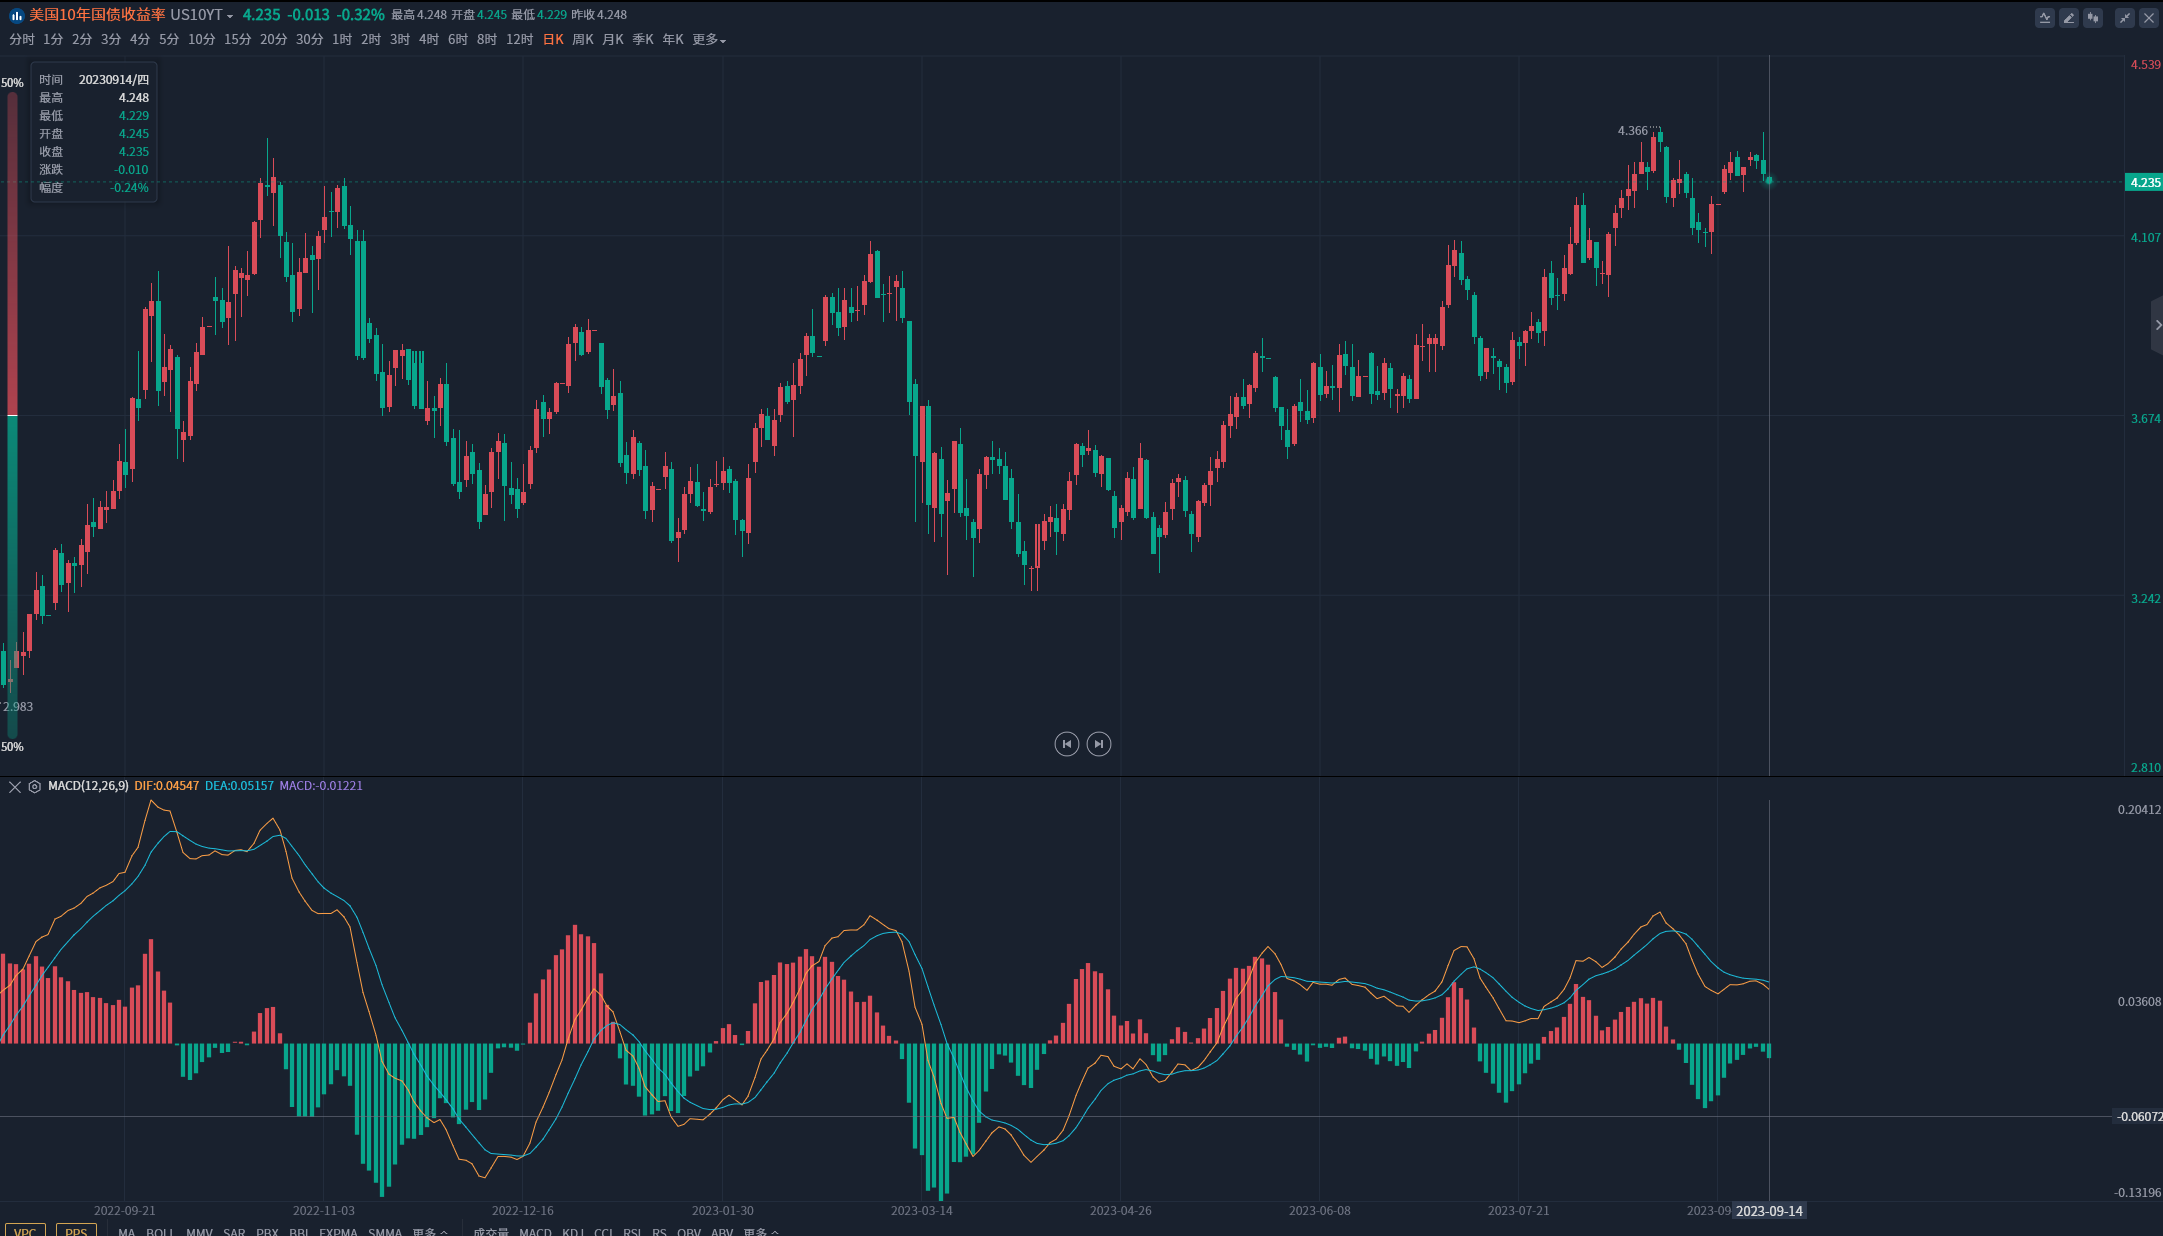
Task: Click the -0.06072 MACD axis label
Action: 2139,1117
